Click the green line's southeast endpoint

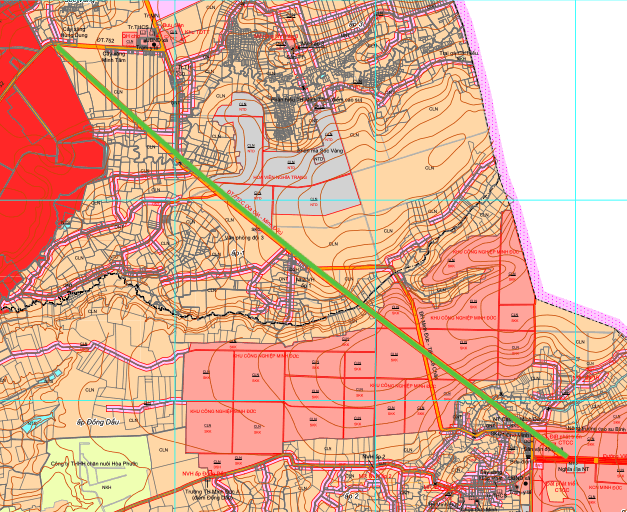coord(566,456)
